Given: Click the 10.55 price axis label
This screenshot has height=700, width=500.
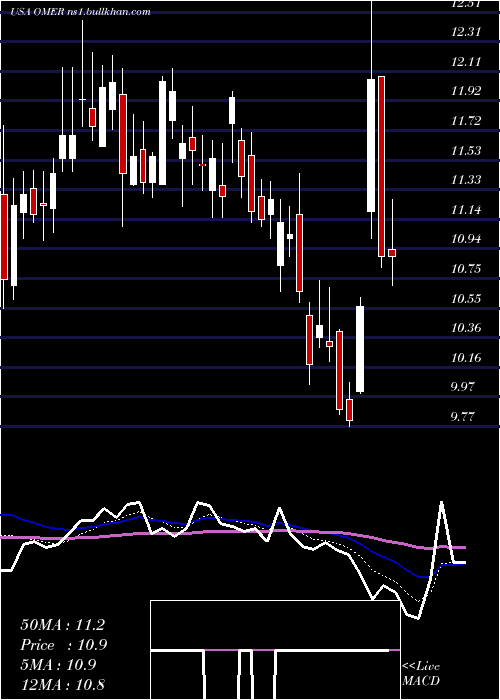Looking at the screenshot, I should tap(468, 299).
